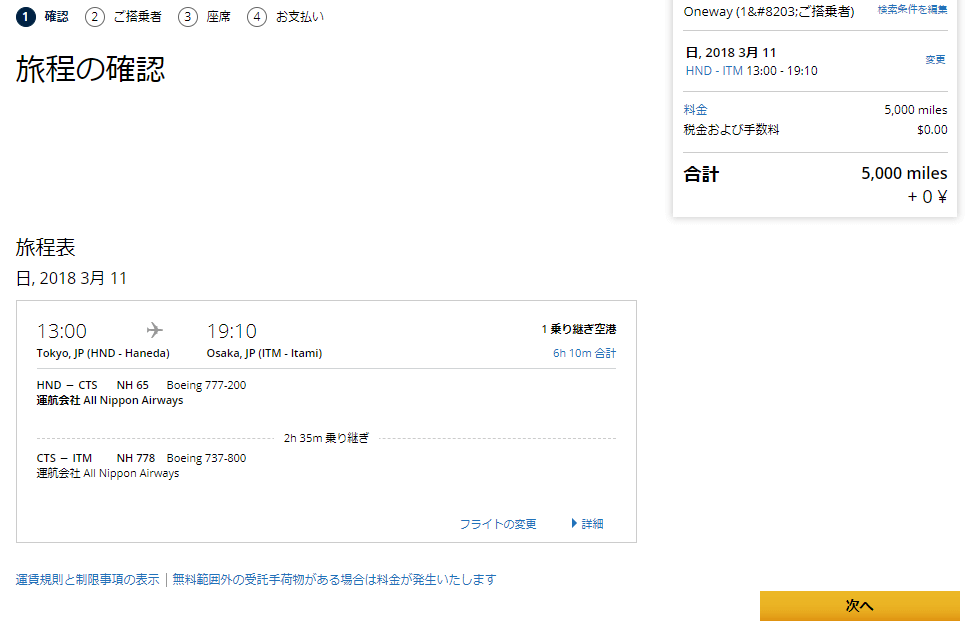973x629 pixels.
Task: Open the 無料範囲外の受託手荷物 baggage fee link
Action: 334,580
